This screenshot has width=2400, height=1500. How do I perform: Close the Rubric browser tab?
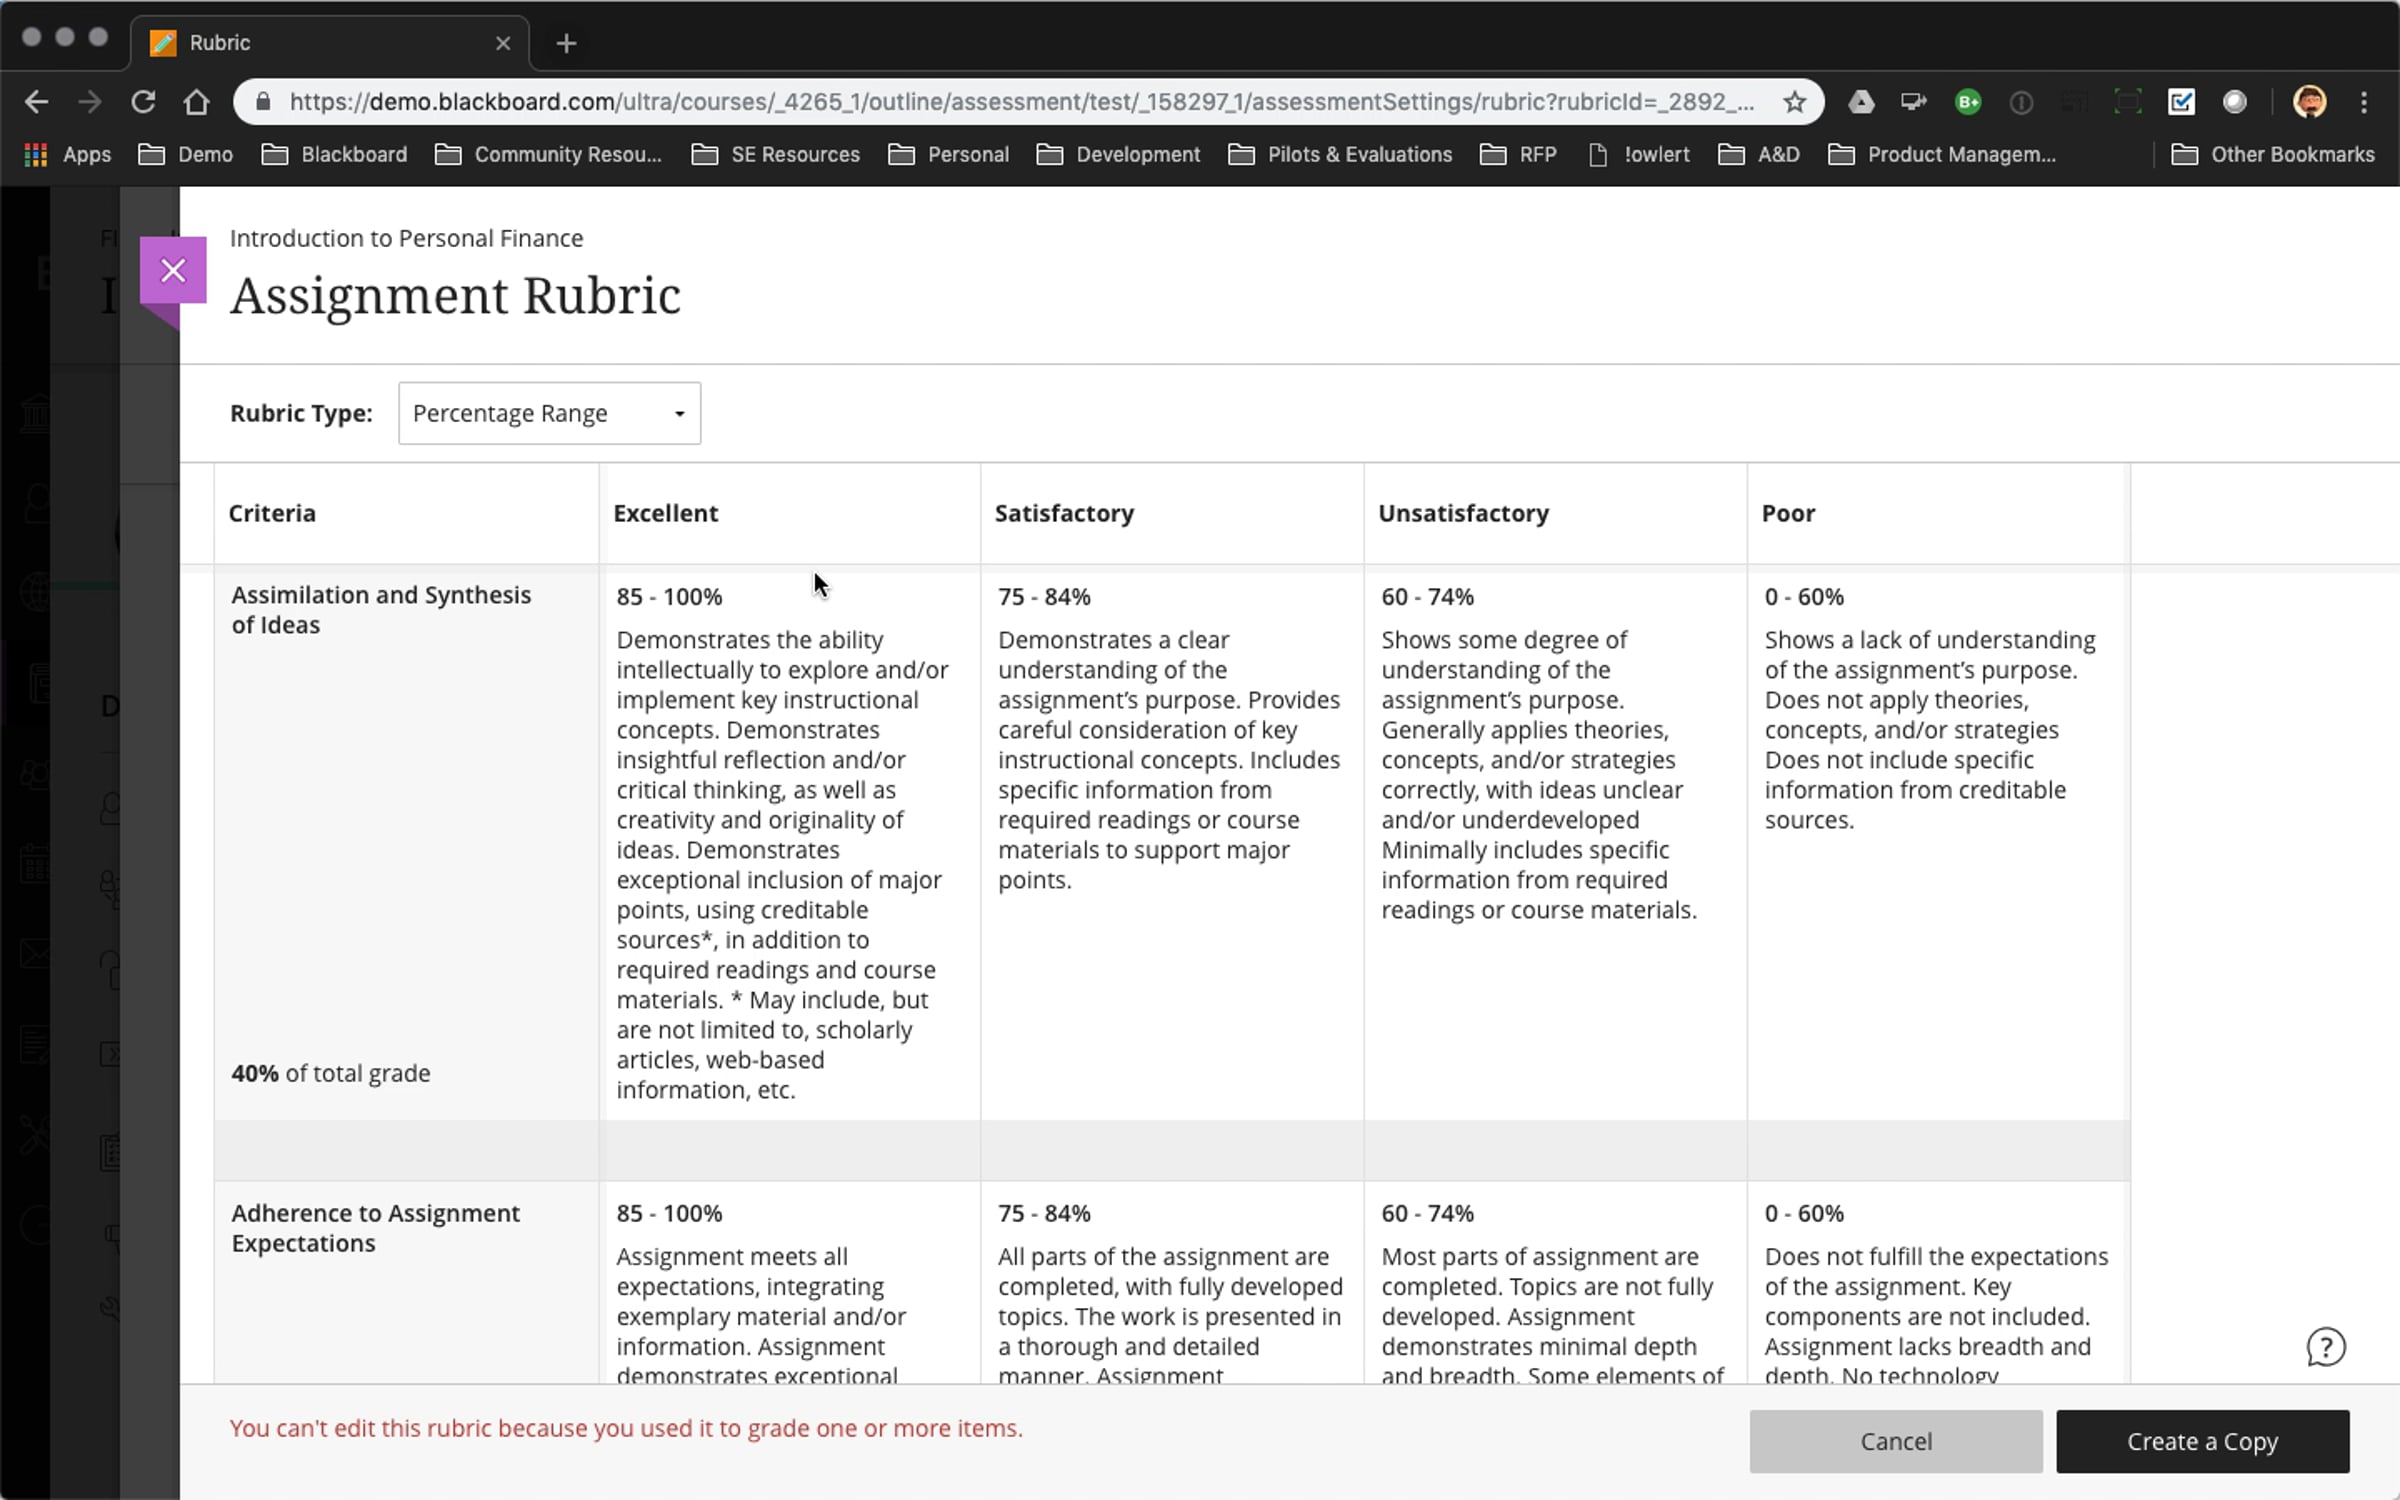click(x=503, y=43)
